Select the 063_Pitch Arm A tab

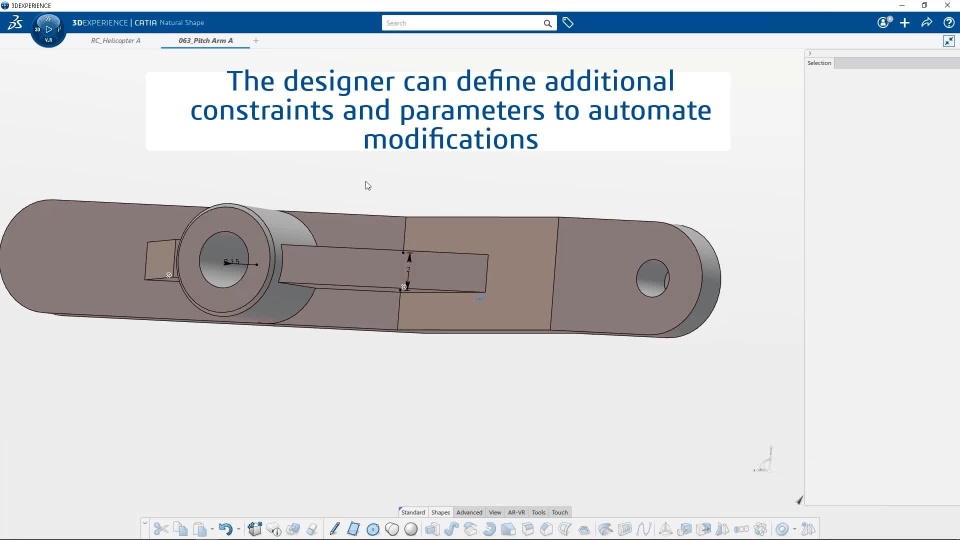pos(206,40)
